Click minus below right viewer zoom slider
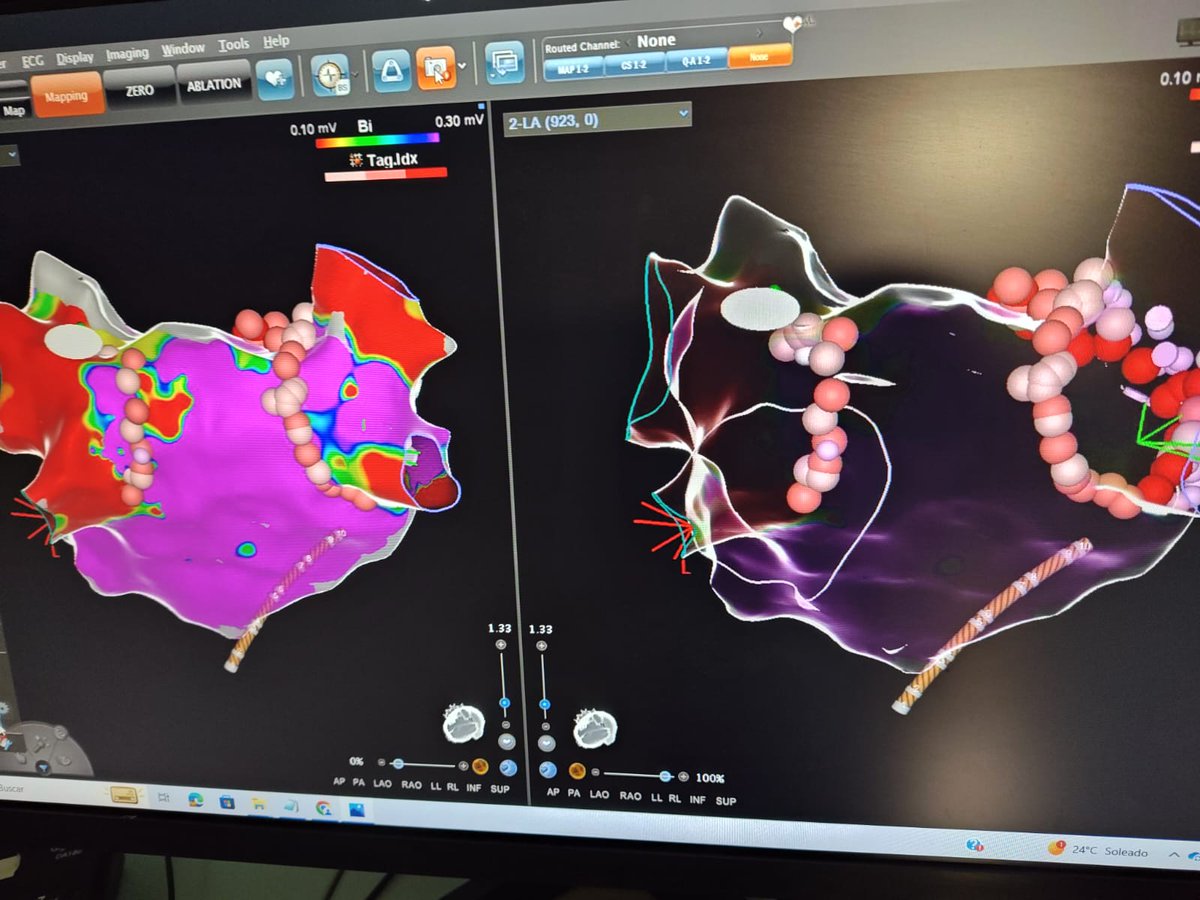Viewport: 1200px width, 900px height. click(x=545, y=727)
